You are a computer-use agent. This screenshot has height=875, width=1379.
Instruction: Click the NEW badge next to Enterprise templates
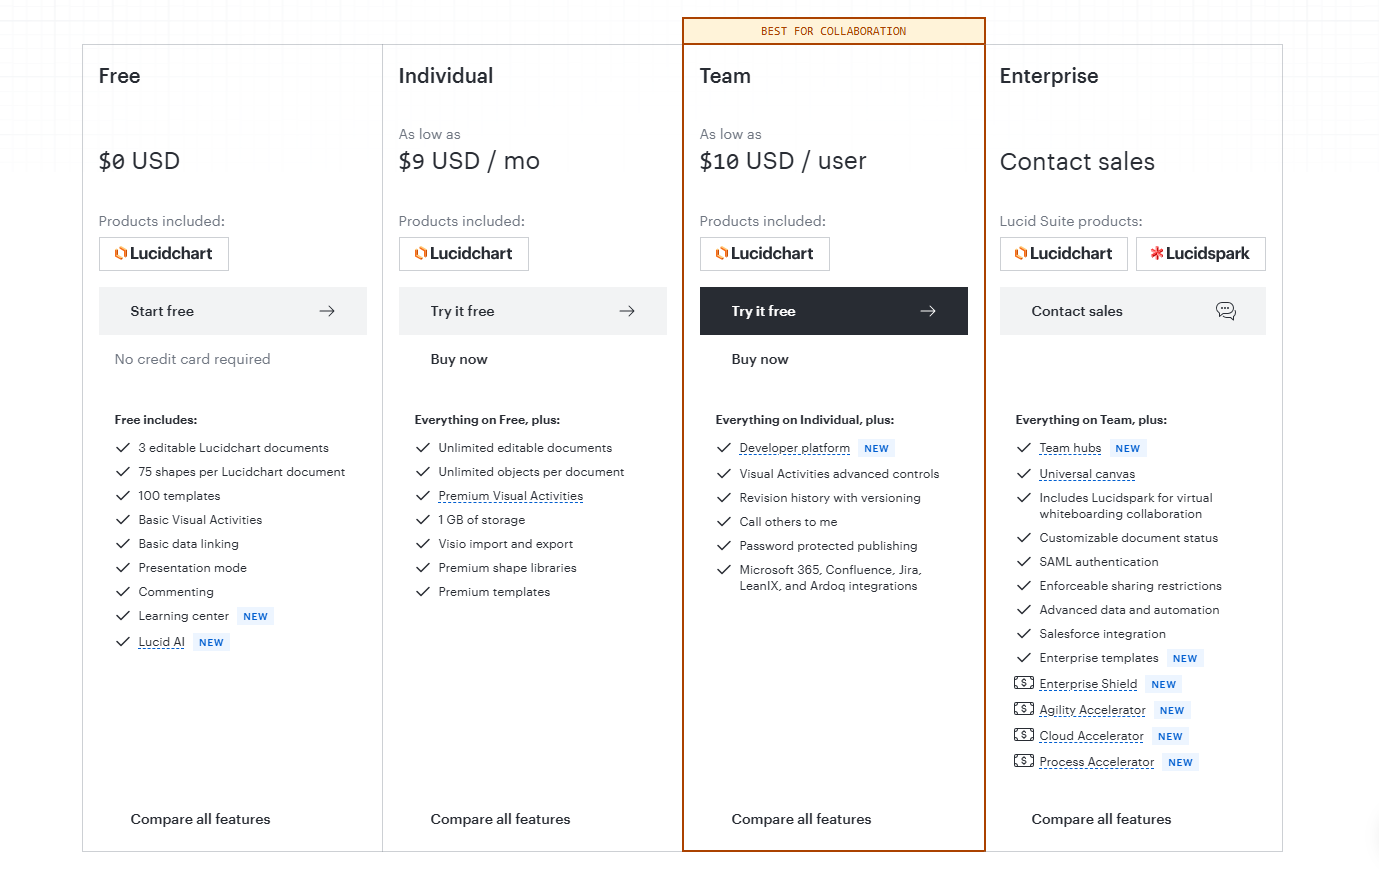pos(1185,658)
